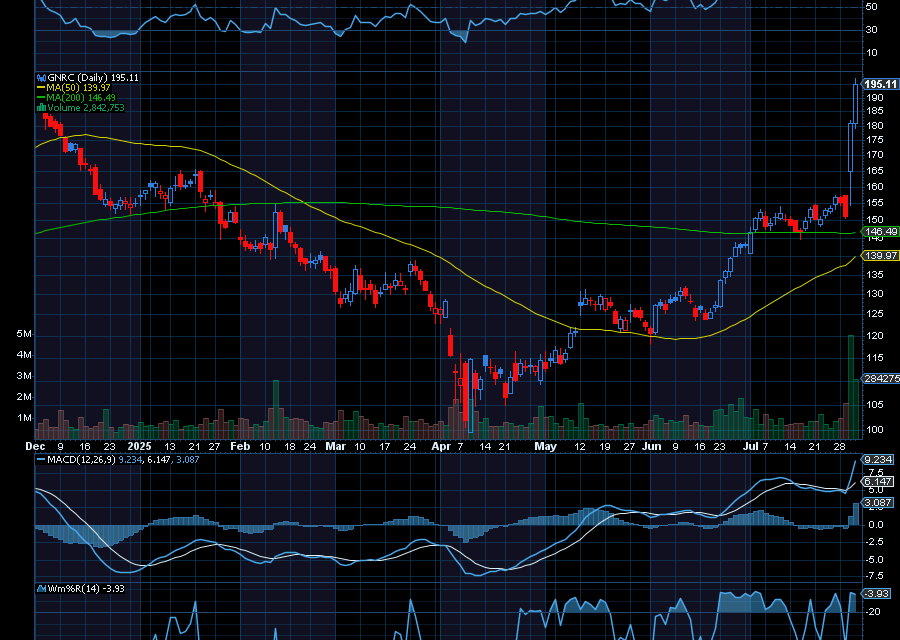
Task: Click the 160 price axis label
Action: coord(875,187)
